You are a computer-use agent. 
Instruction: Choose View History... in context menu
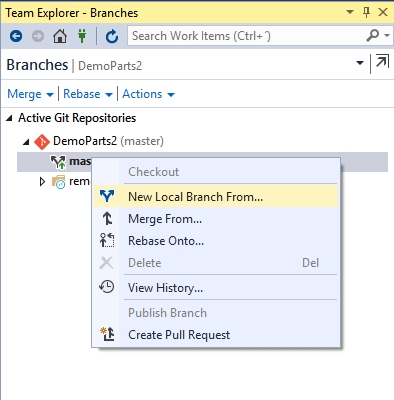216,288
